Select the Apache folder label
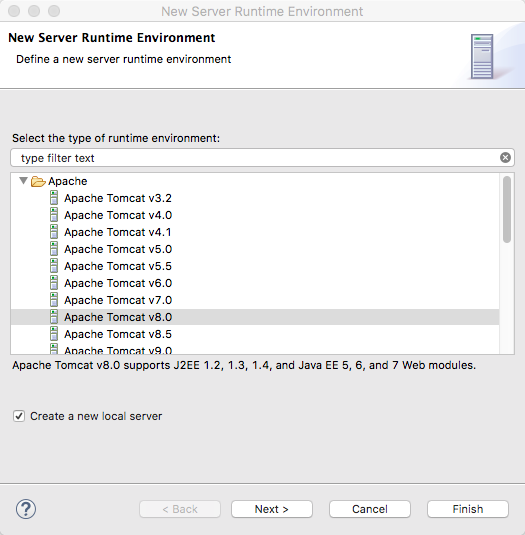Viewport: 525px width, 535px height. [68, 181]
